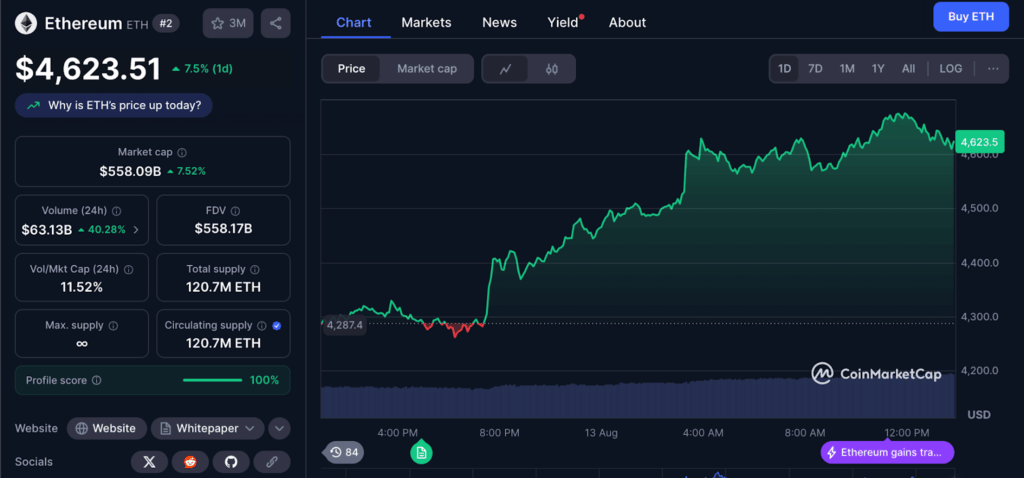Viewport: 1024px width, 478px height.
Task: Click the Profile score progress bar
Action: [212, 380]
